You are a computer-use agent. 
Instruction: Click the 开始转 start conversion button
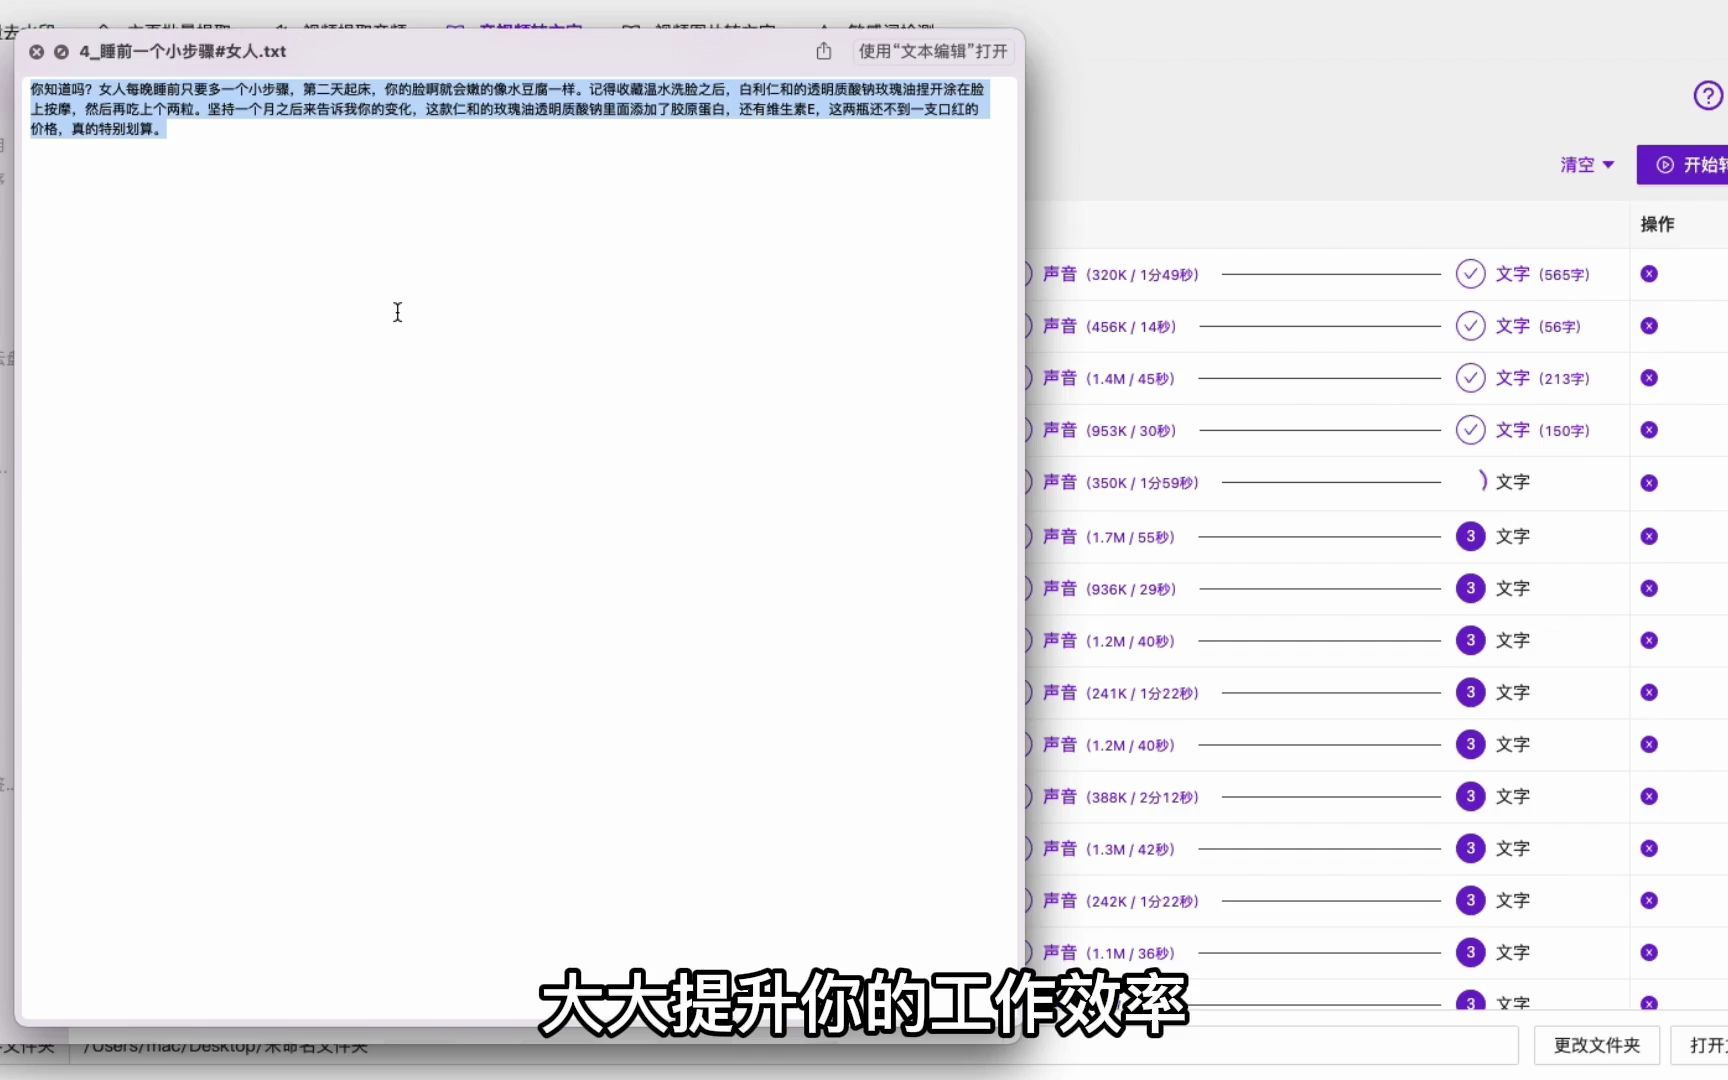1682,165
